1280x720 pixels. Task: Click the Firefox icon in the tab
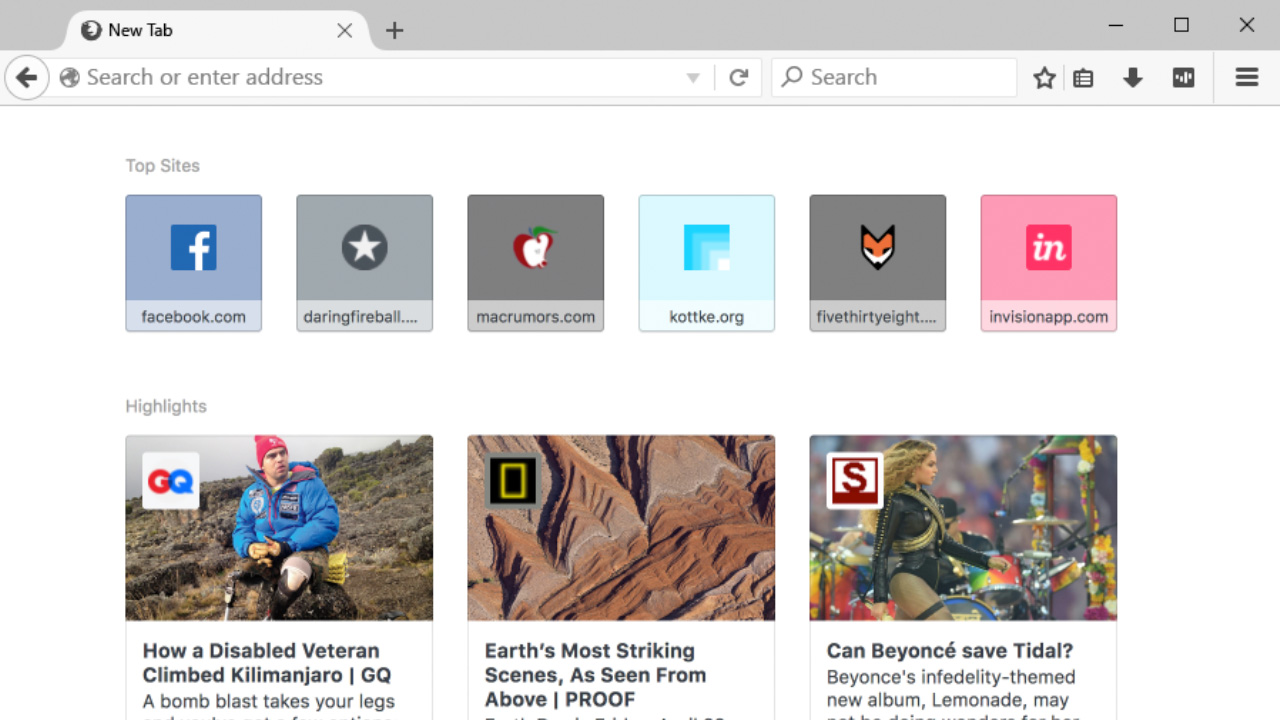(x=91, y=30)
